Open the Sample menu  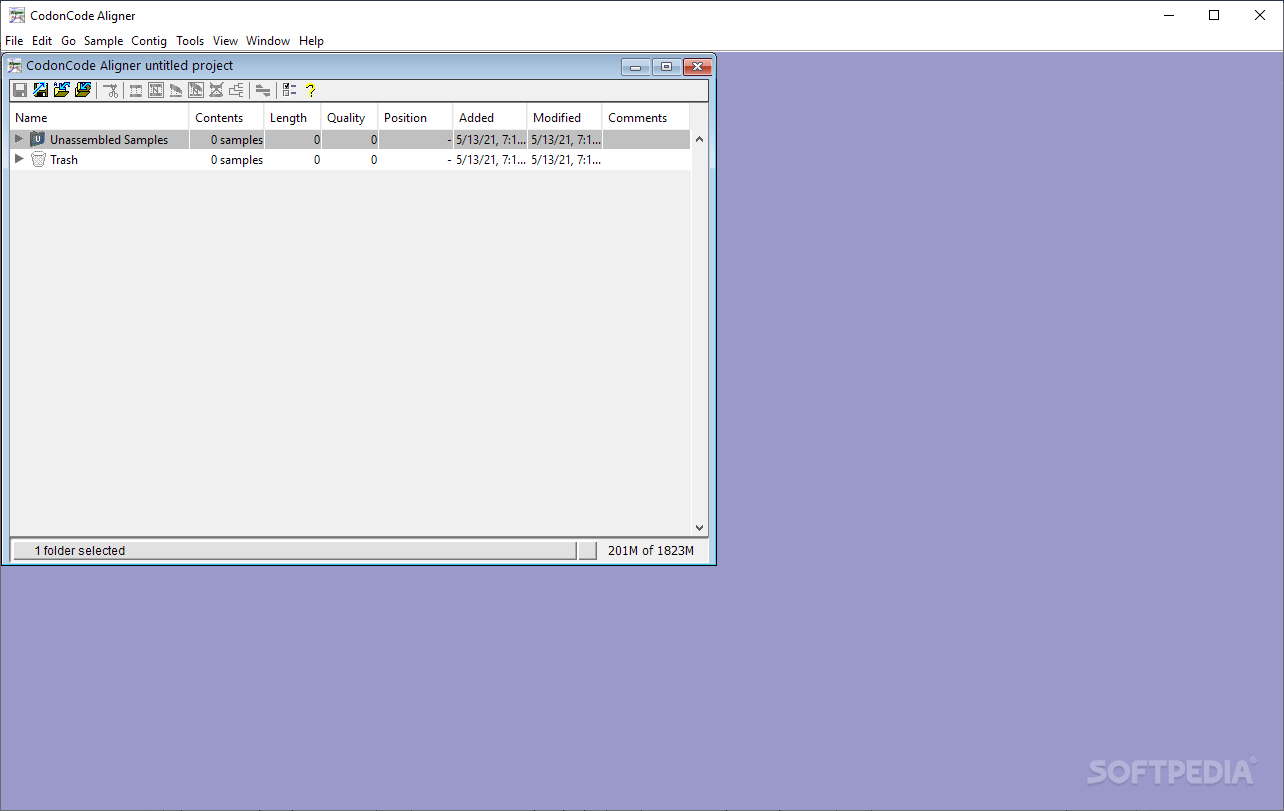[x=103, y=41]
